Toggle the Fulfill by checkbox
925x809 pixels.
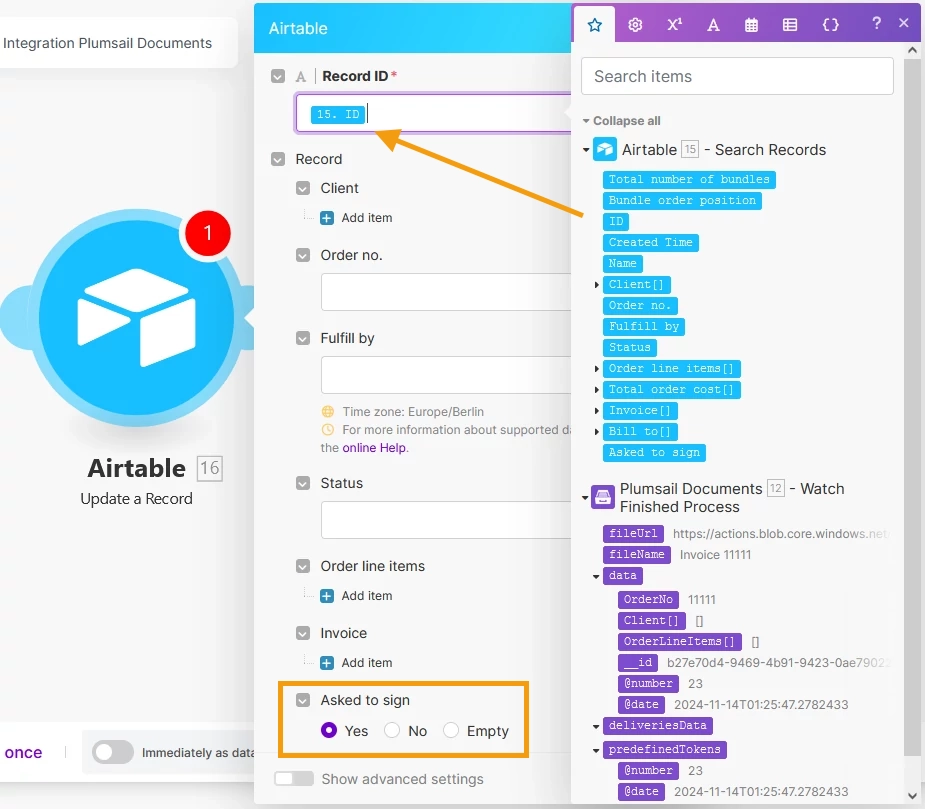[303, 338]
